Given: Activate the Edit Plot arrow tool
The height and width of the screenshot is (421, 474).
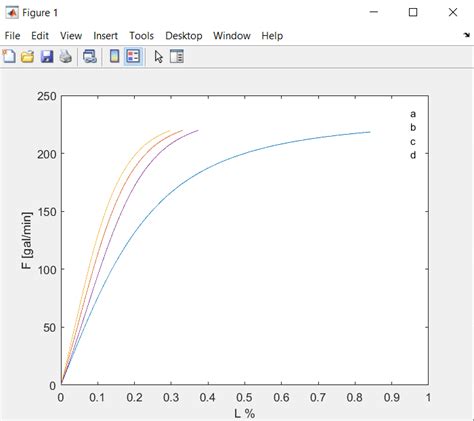Looking at the screenshot, I should 159,57.
